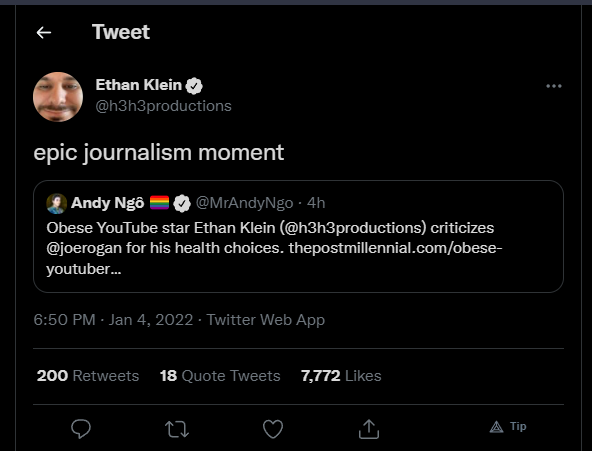Open the share upload icon
Image resolution: width=592 pixels, height=451 pixels.
tap(368, 429)
